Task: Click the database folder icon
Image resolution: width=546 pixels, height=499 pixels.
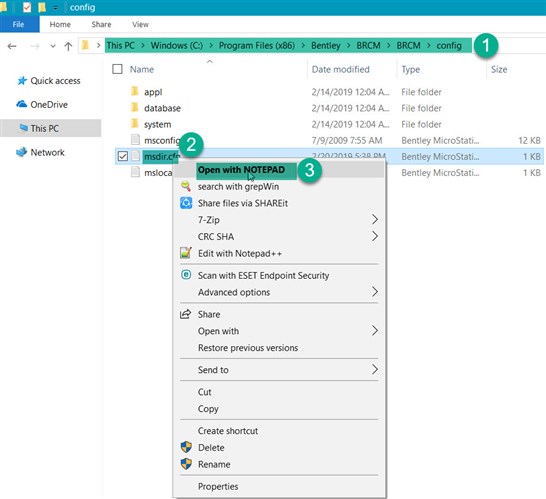Action: pyautogui.click(x=135, y=107)
